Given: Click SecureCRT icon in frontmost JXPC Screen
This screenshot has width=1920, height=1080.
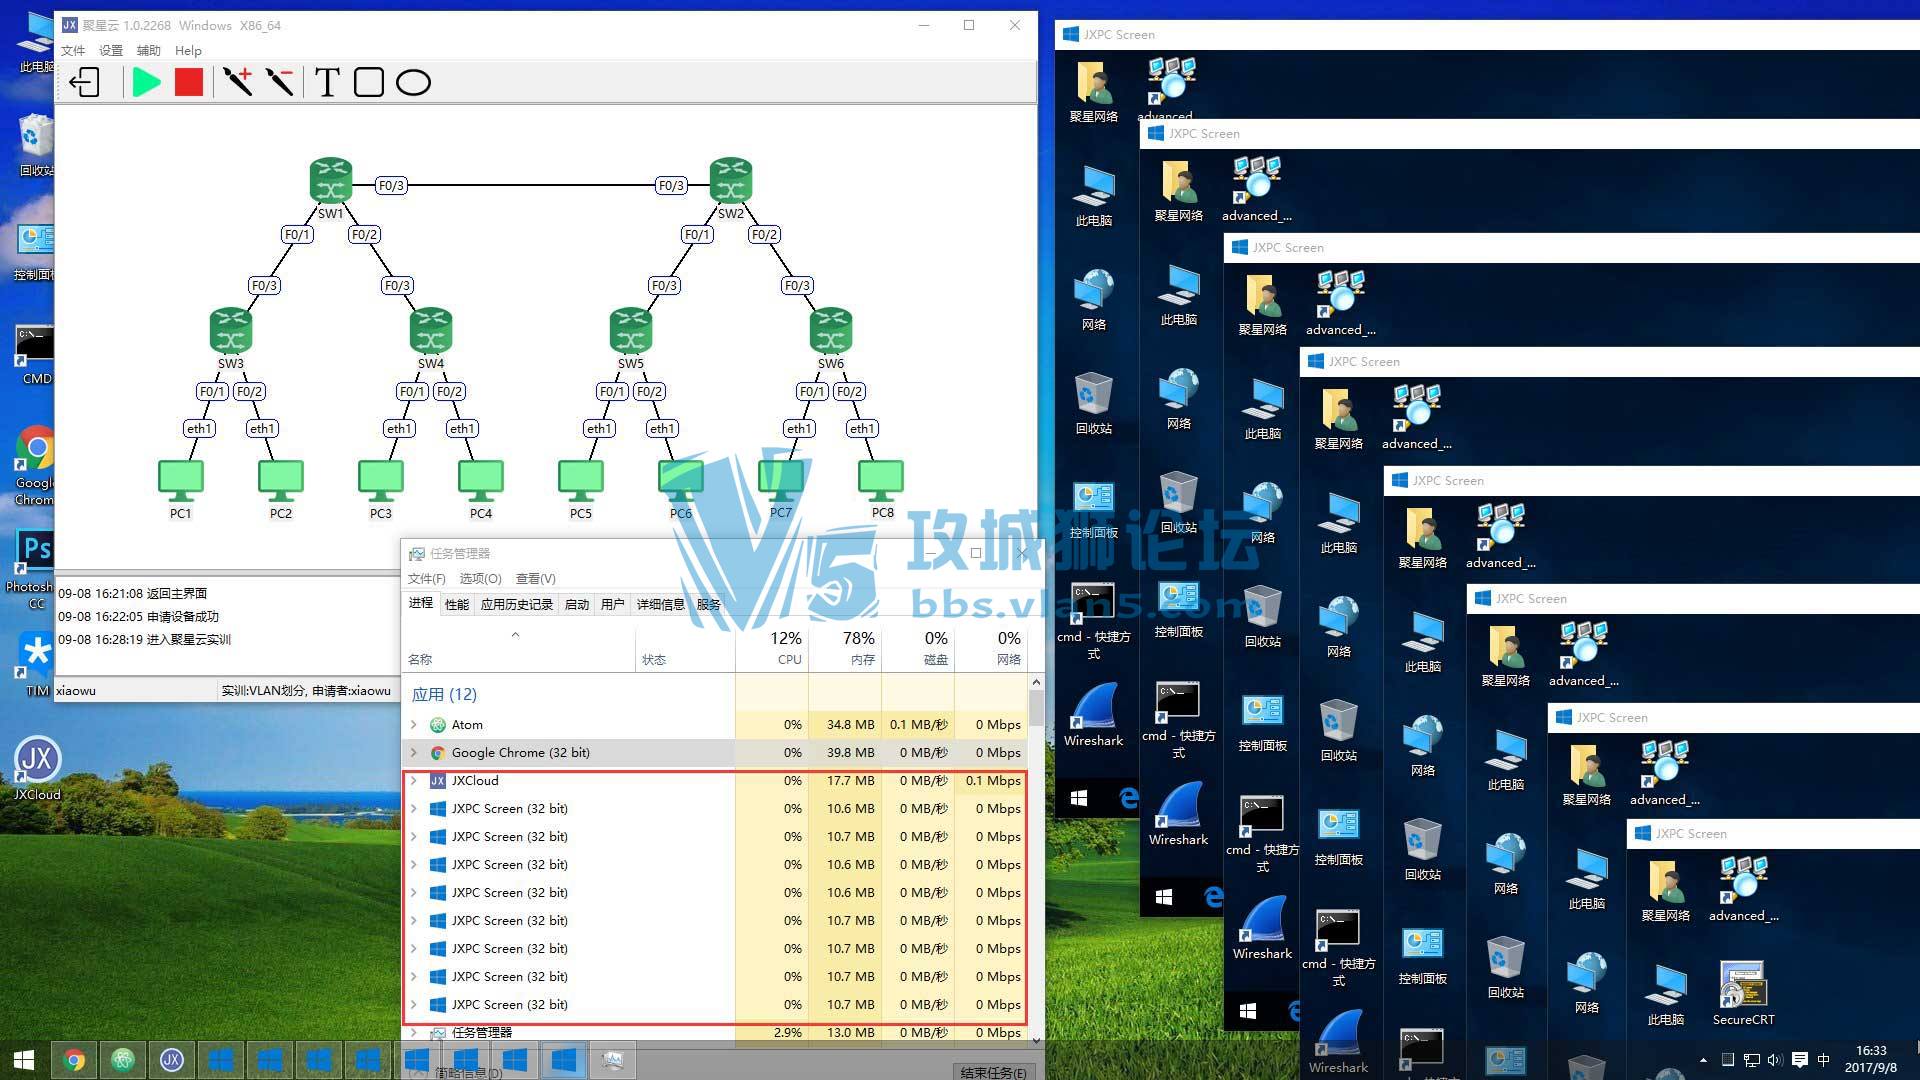Looking at the screenshot, I should (x=1743, y=993).
